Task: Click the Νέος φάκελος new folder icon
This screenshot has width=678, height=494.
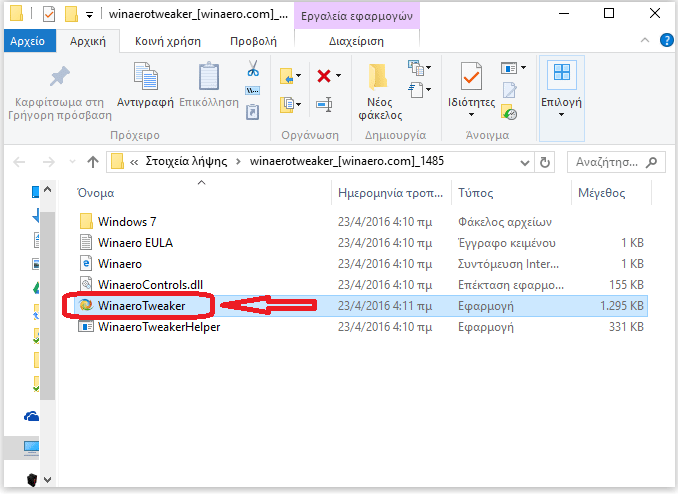Action: [379, 77]
